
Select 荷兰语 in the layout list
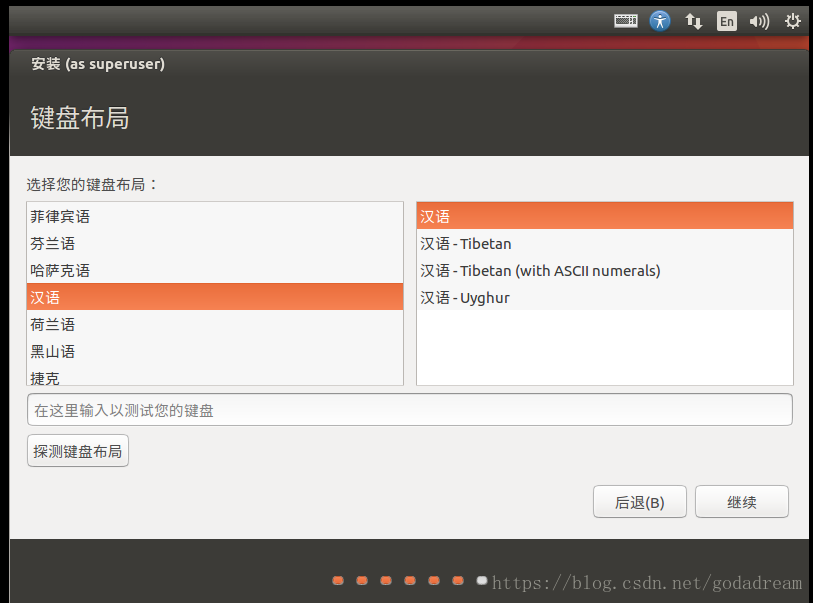click(215, 324)
